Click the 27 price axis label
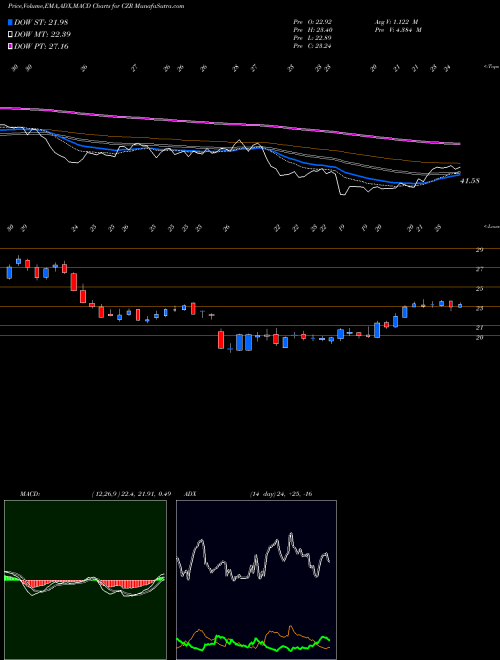The width and height of the screenshot is (500, 660). (x=479, y=269)
